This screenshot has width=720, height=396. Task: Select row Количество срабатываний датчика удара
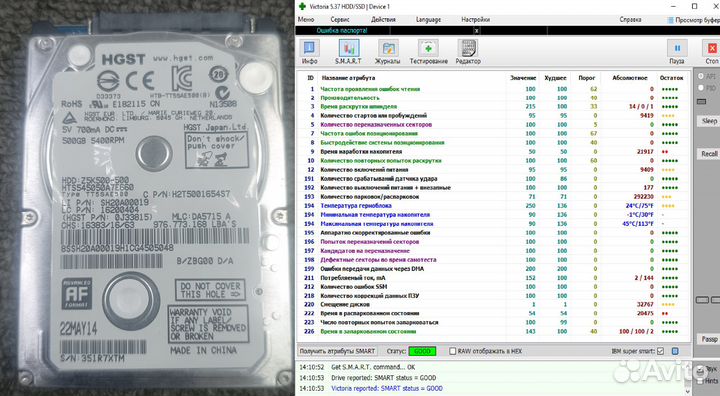tap(493, 179)
